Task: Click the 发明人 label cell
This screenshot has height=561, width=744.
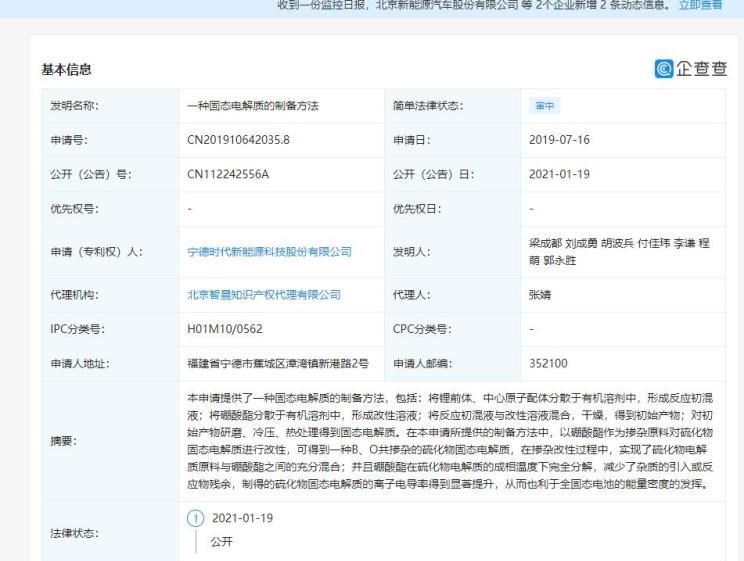Action: [453, 252]
